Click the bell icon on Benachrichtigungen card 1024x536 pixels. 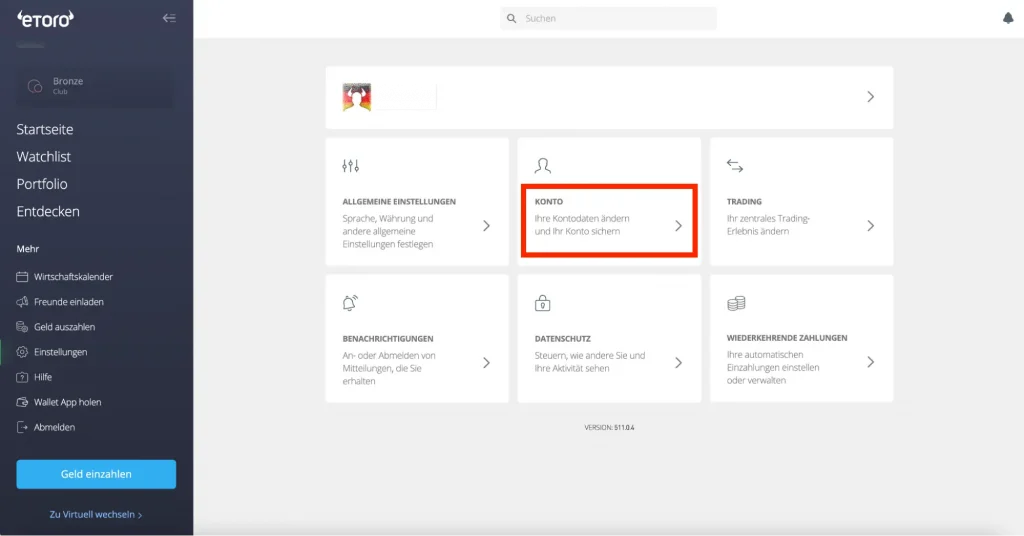(350, 303)
